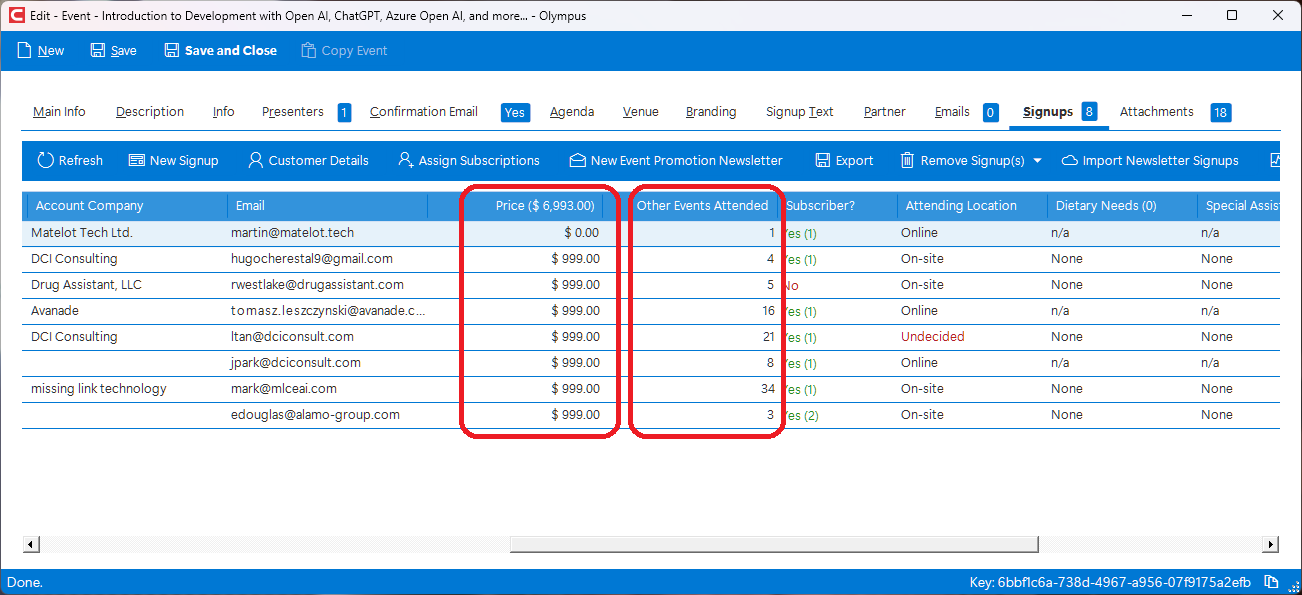Open New Event Promotion Newsletter
The height and width of the screenshot is (595, 1302).
(676, 160)
